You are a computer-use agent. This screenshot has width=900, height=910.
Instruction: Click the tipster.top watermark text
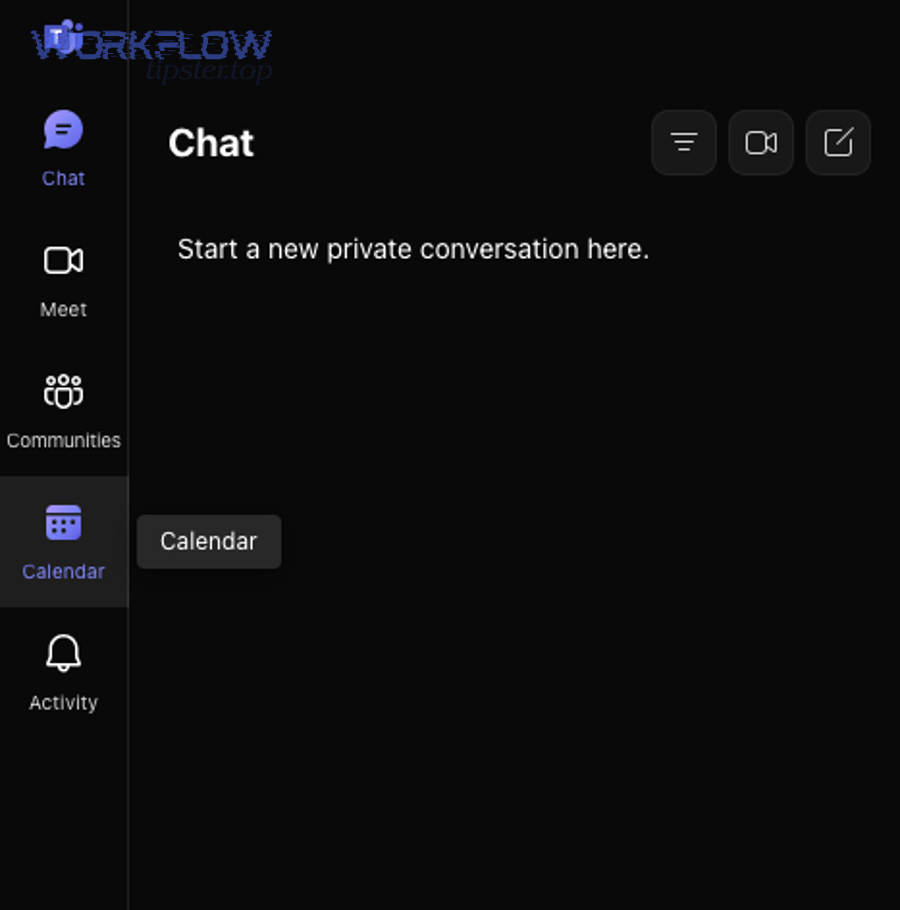tap(208, 71)
